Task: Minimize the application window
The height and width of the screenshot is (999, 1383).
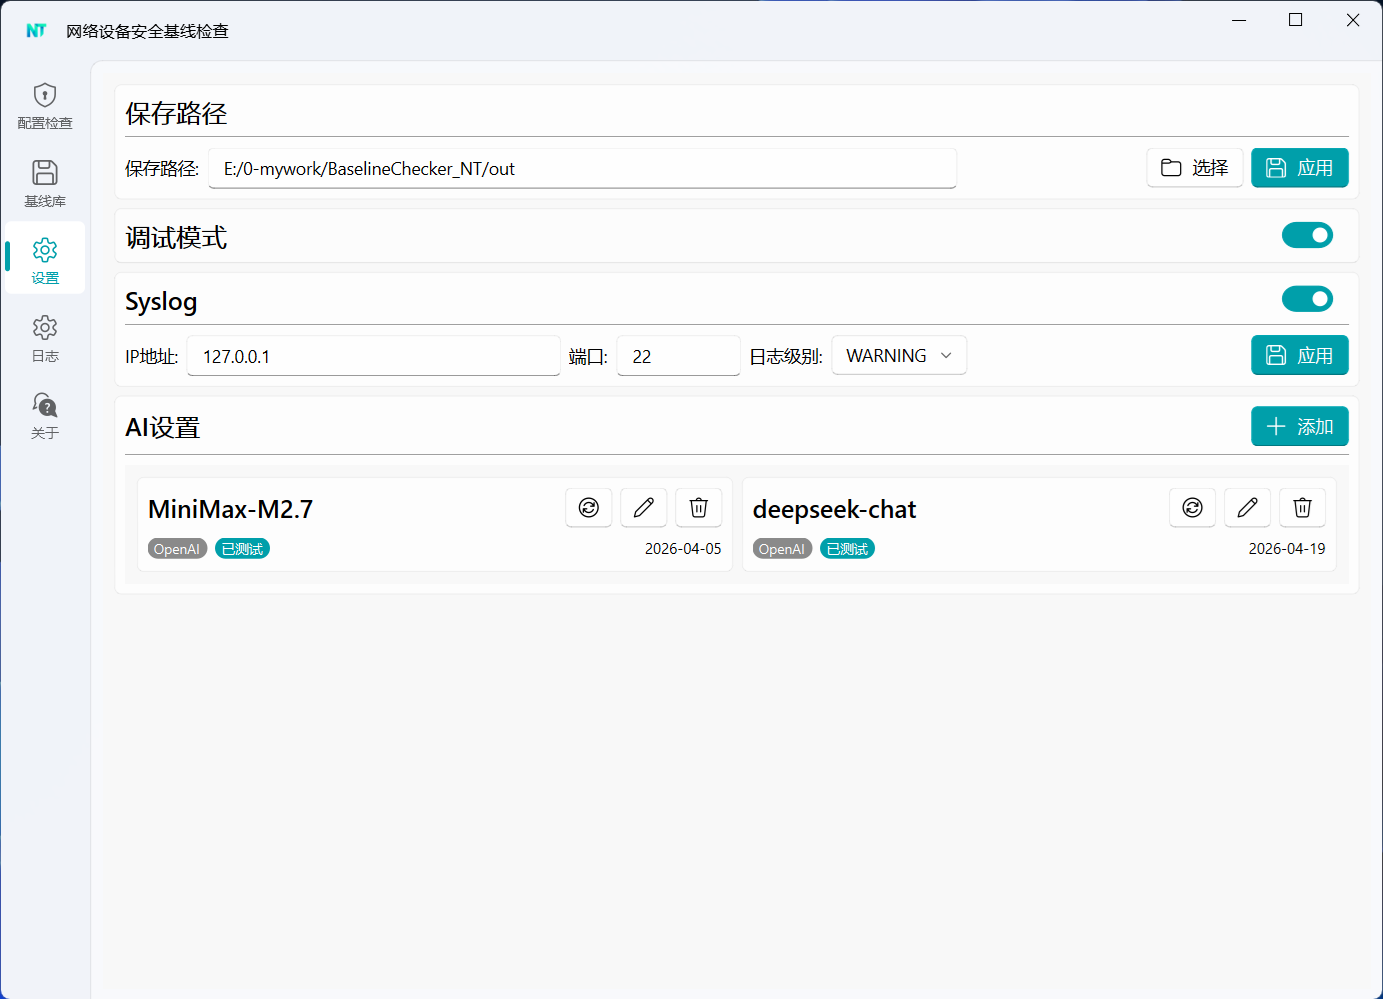Action: click(x=1239, y=20)
